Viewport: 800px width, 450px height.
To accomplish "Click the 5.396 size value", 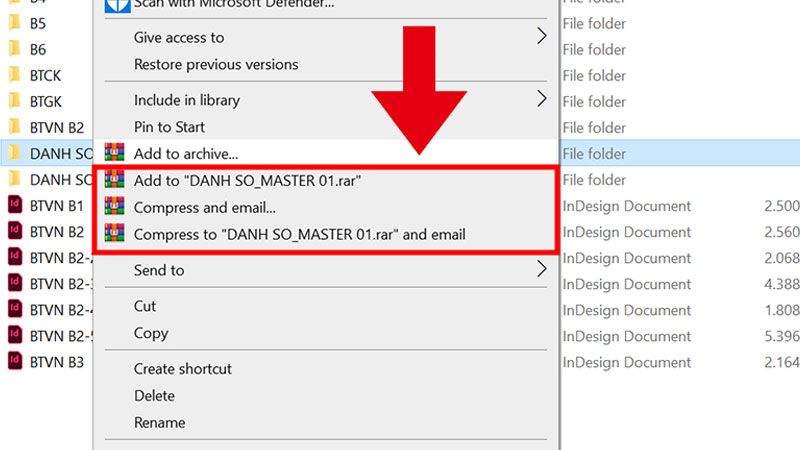I will (782, 336).
